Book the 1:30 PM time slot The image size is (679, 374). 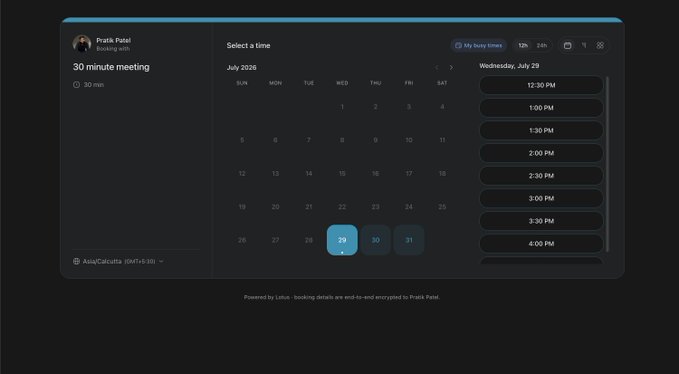[x=541, y=130]
